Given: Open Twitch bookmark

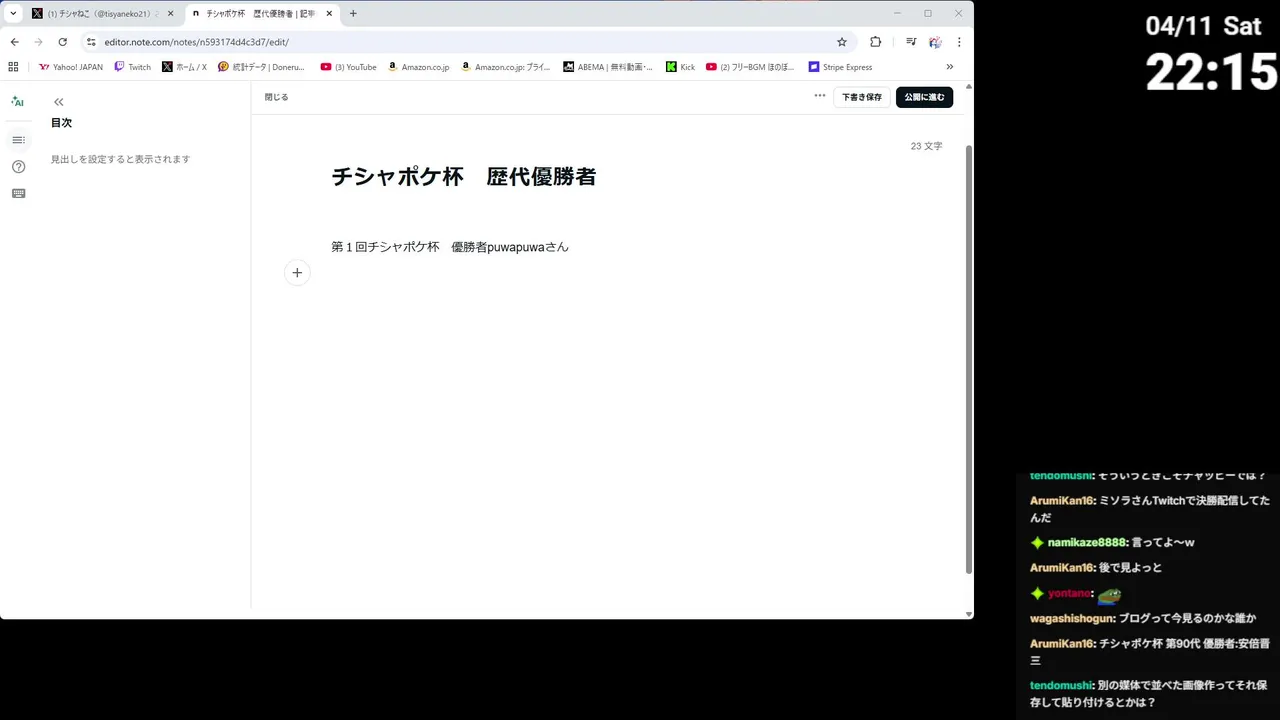Looking at the screenshot, I should click(133, 67).
